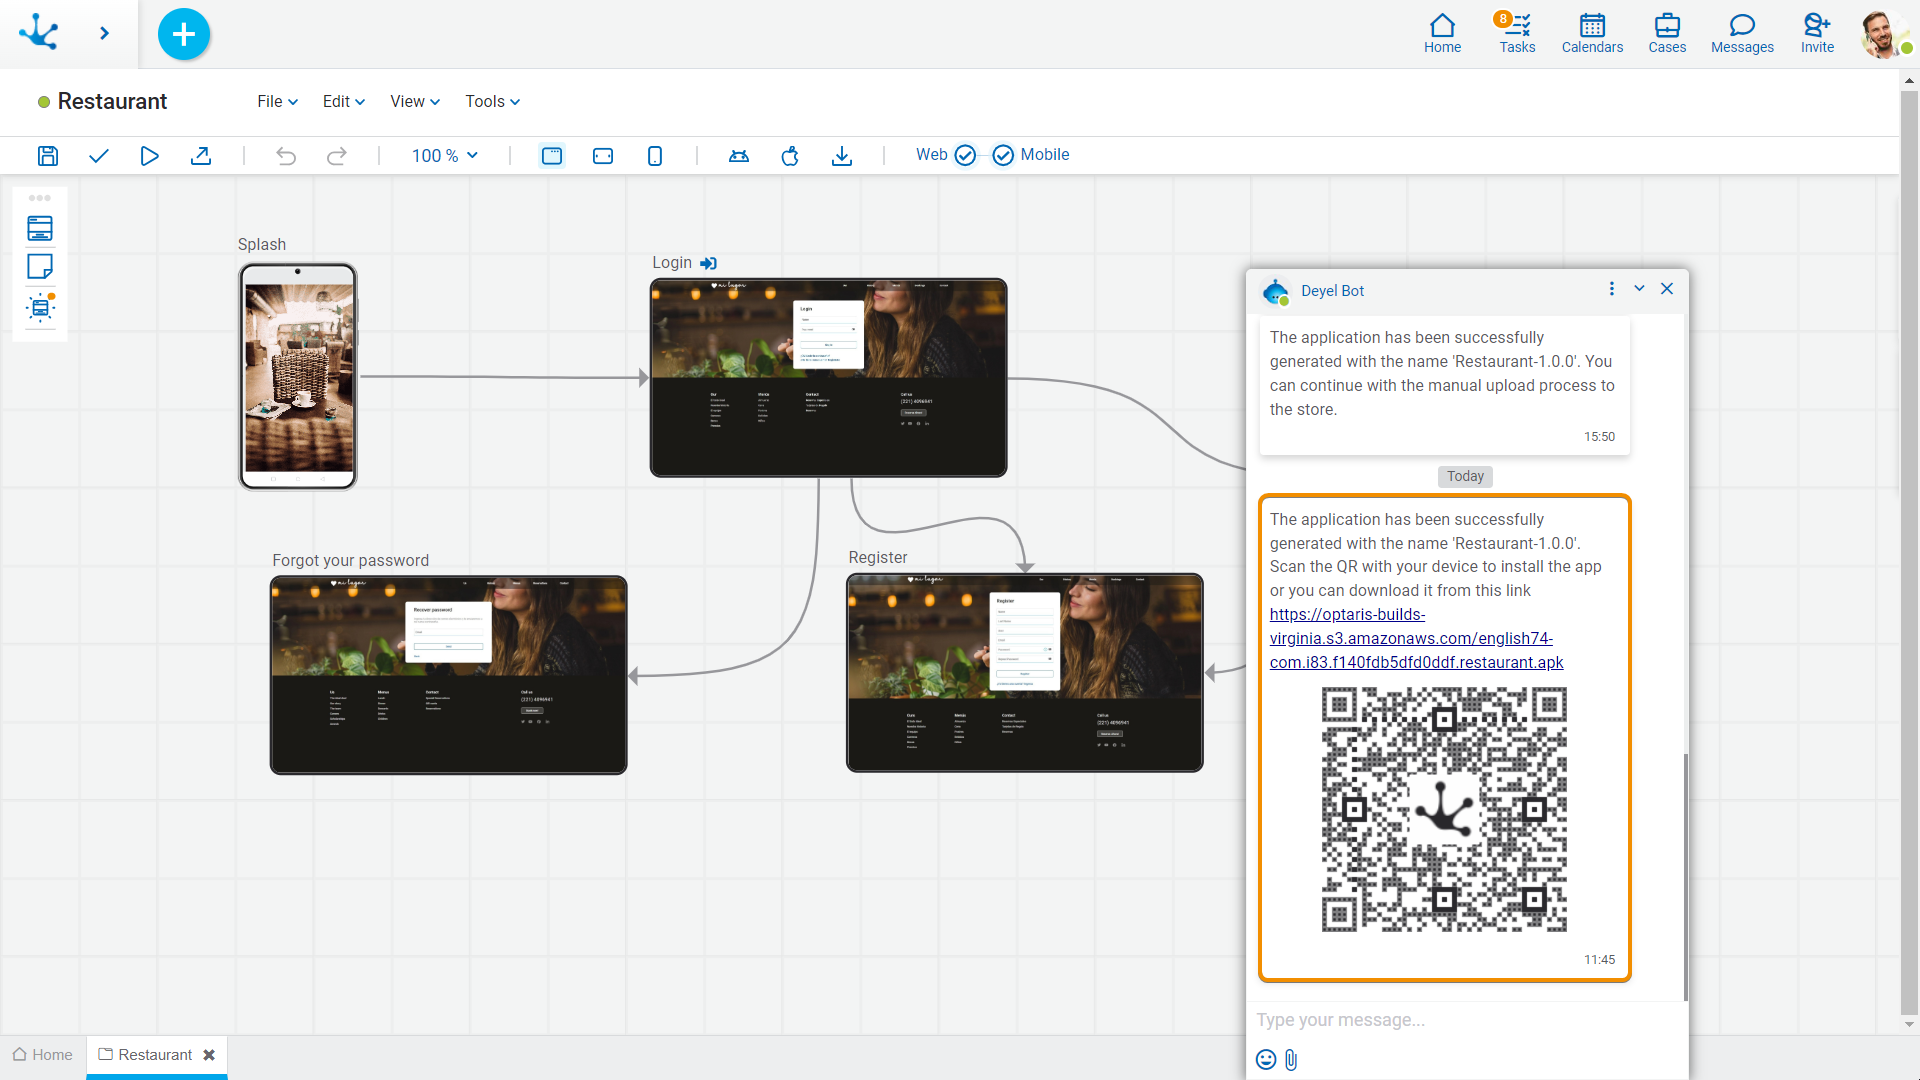Click the blue plus create button
This screenshot has height=1080, width=1920.
[x=184, y=34]
